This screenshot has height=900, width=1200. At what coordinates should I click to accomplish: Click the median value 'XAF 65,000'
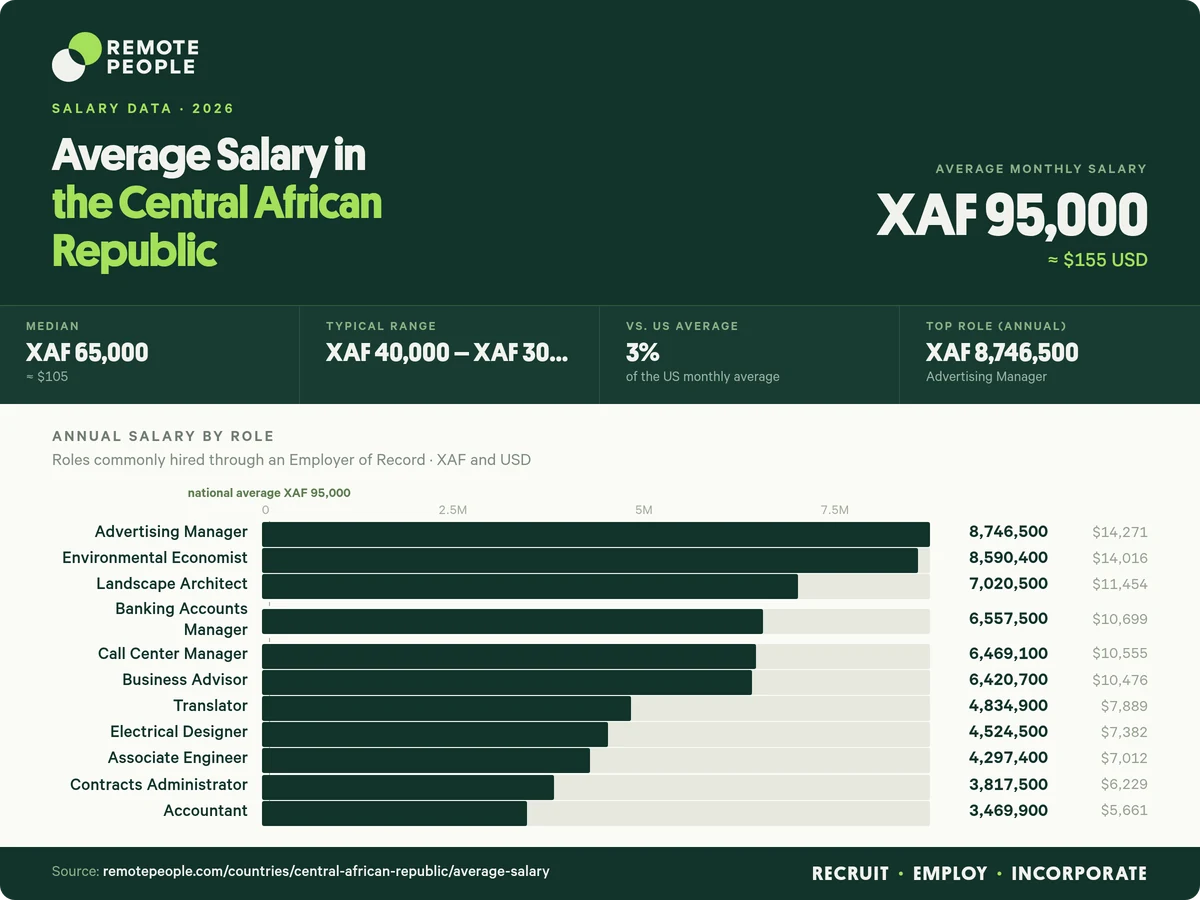click(x=87, y=352)
